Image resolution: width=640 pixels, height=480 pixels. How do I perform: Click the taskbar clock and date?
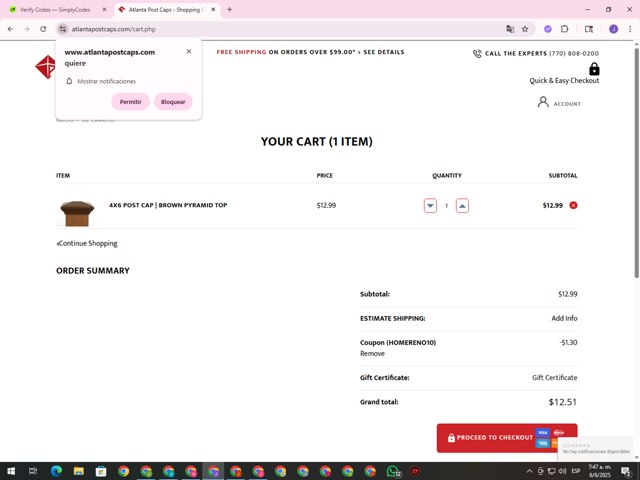[x=600, y=471]
